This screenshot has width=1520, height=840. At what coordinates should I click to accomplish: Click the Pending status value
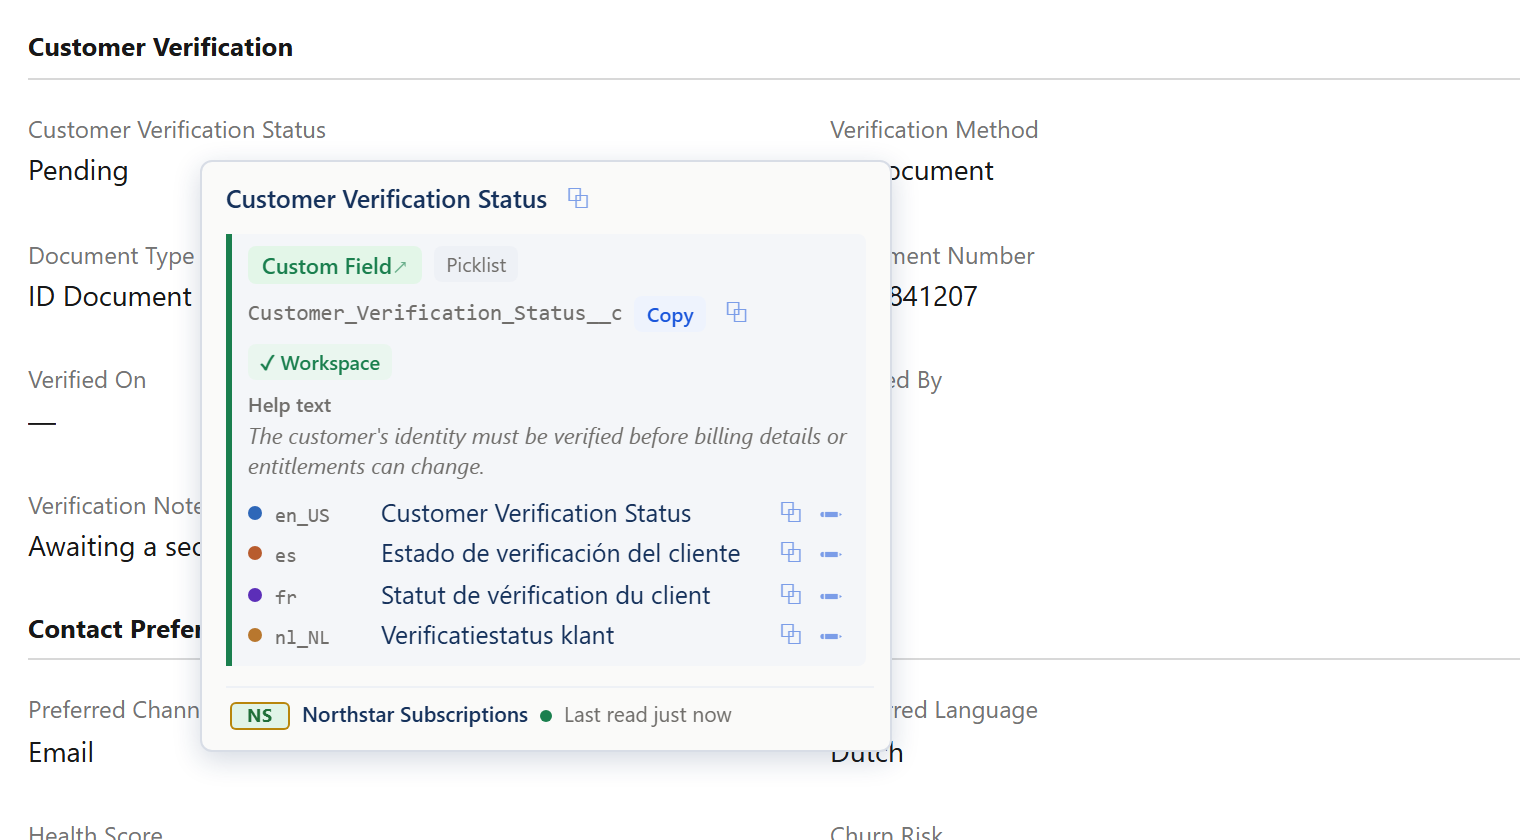click(78, 171)
